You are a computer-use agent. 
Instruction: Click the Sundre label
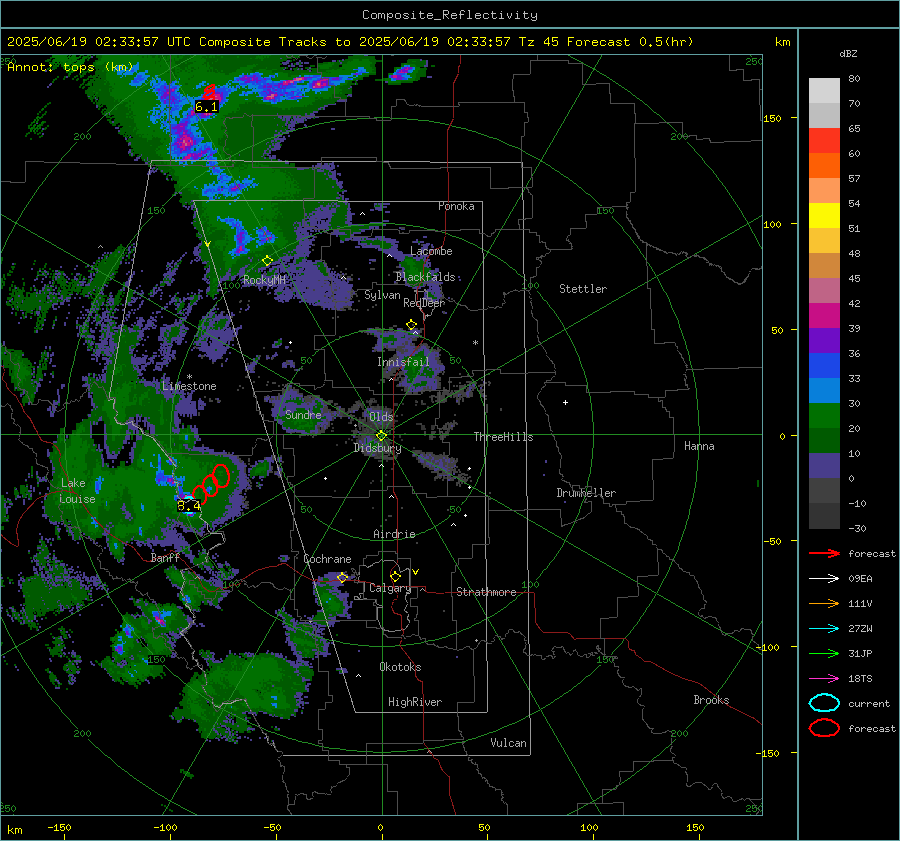pyautogui.click(x=303, y=415)
